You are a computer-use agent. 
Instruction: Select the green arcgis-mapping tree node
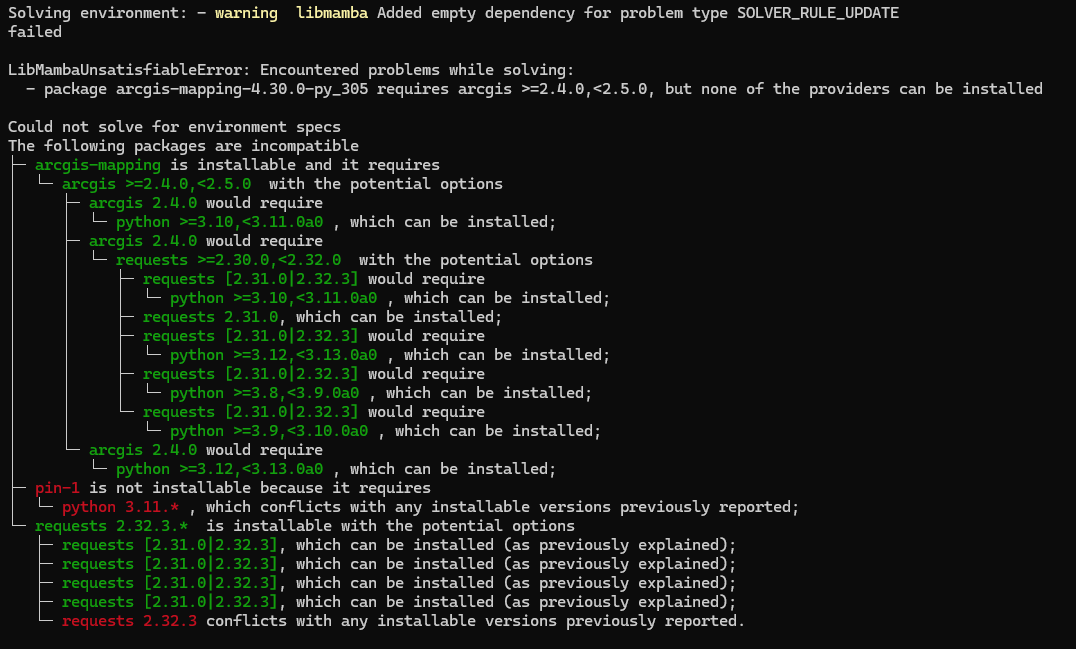click(98, 165)
